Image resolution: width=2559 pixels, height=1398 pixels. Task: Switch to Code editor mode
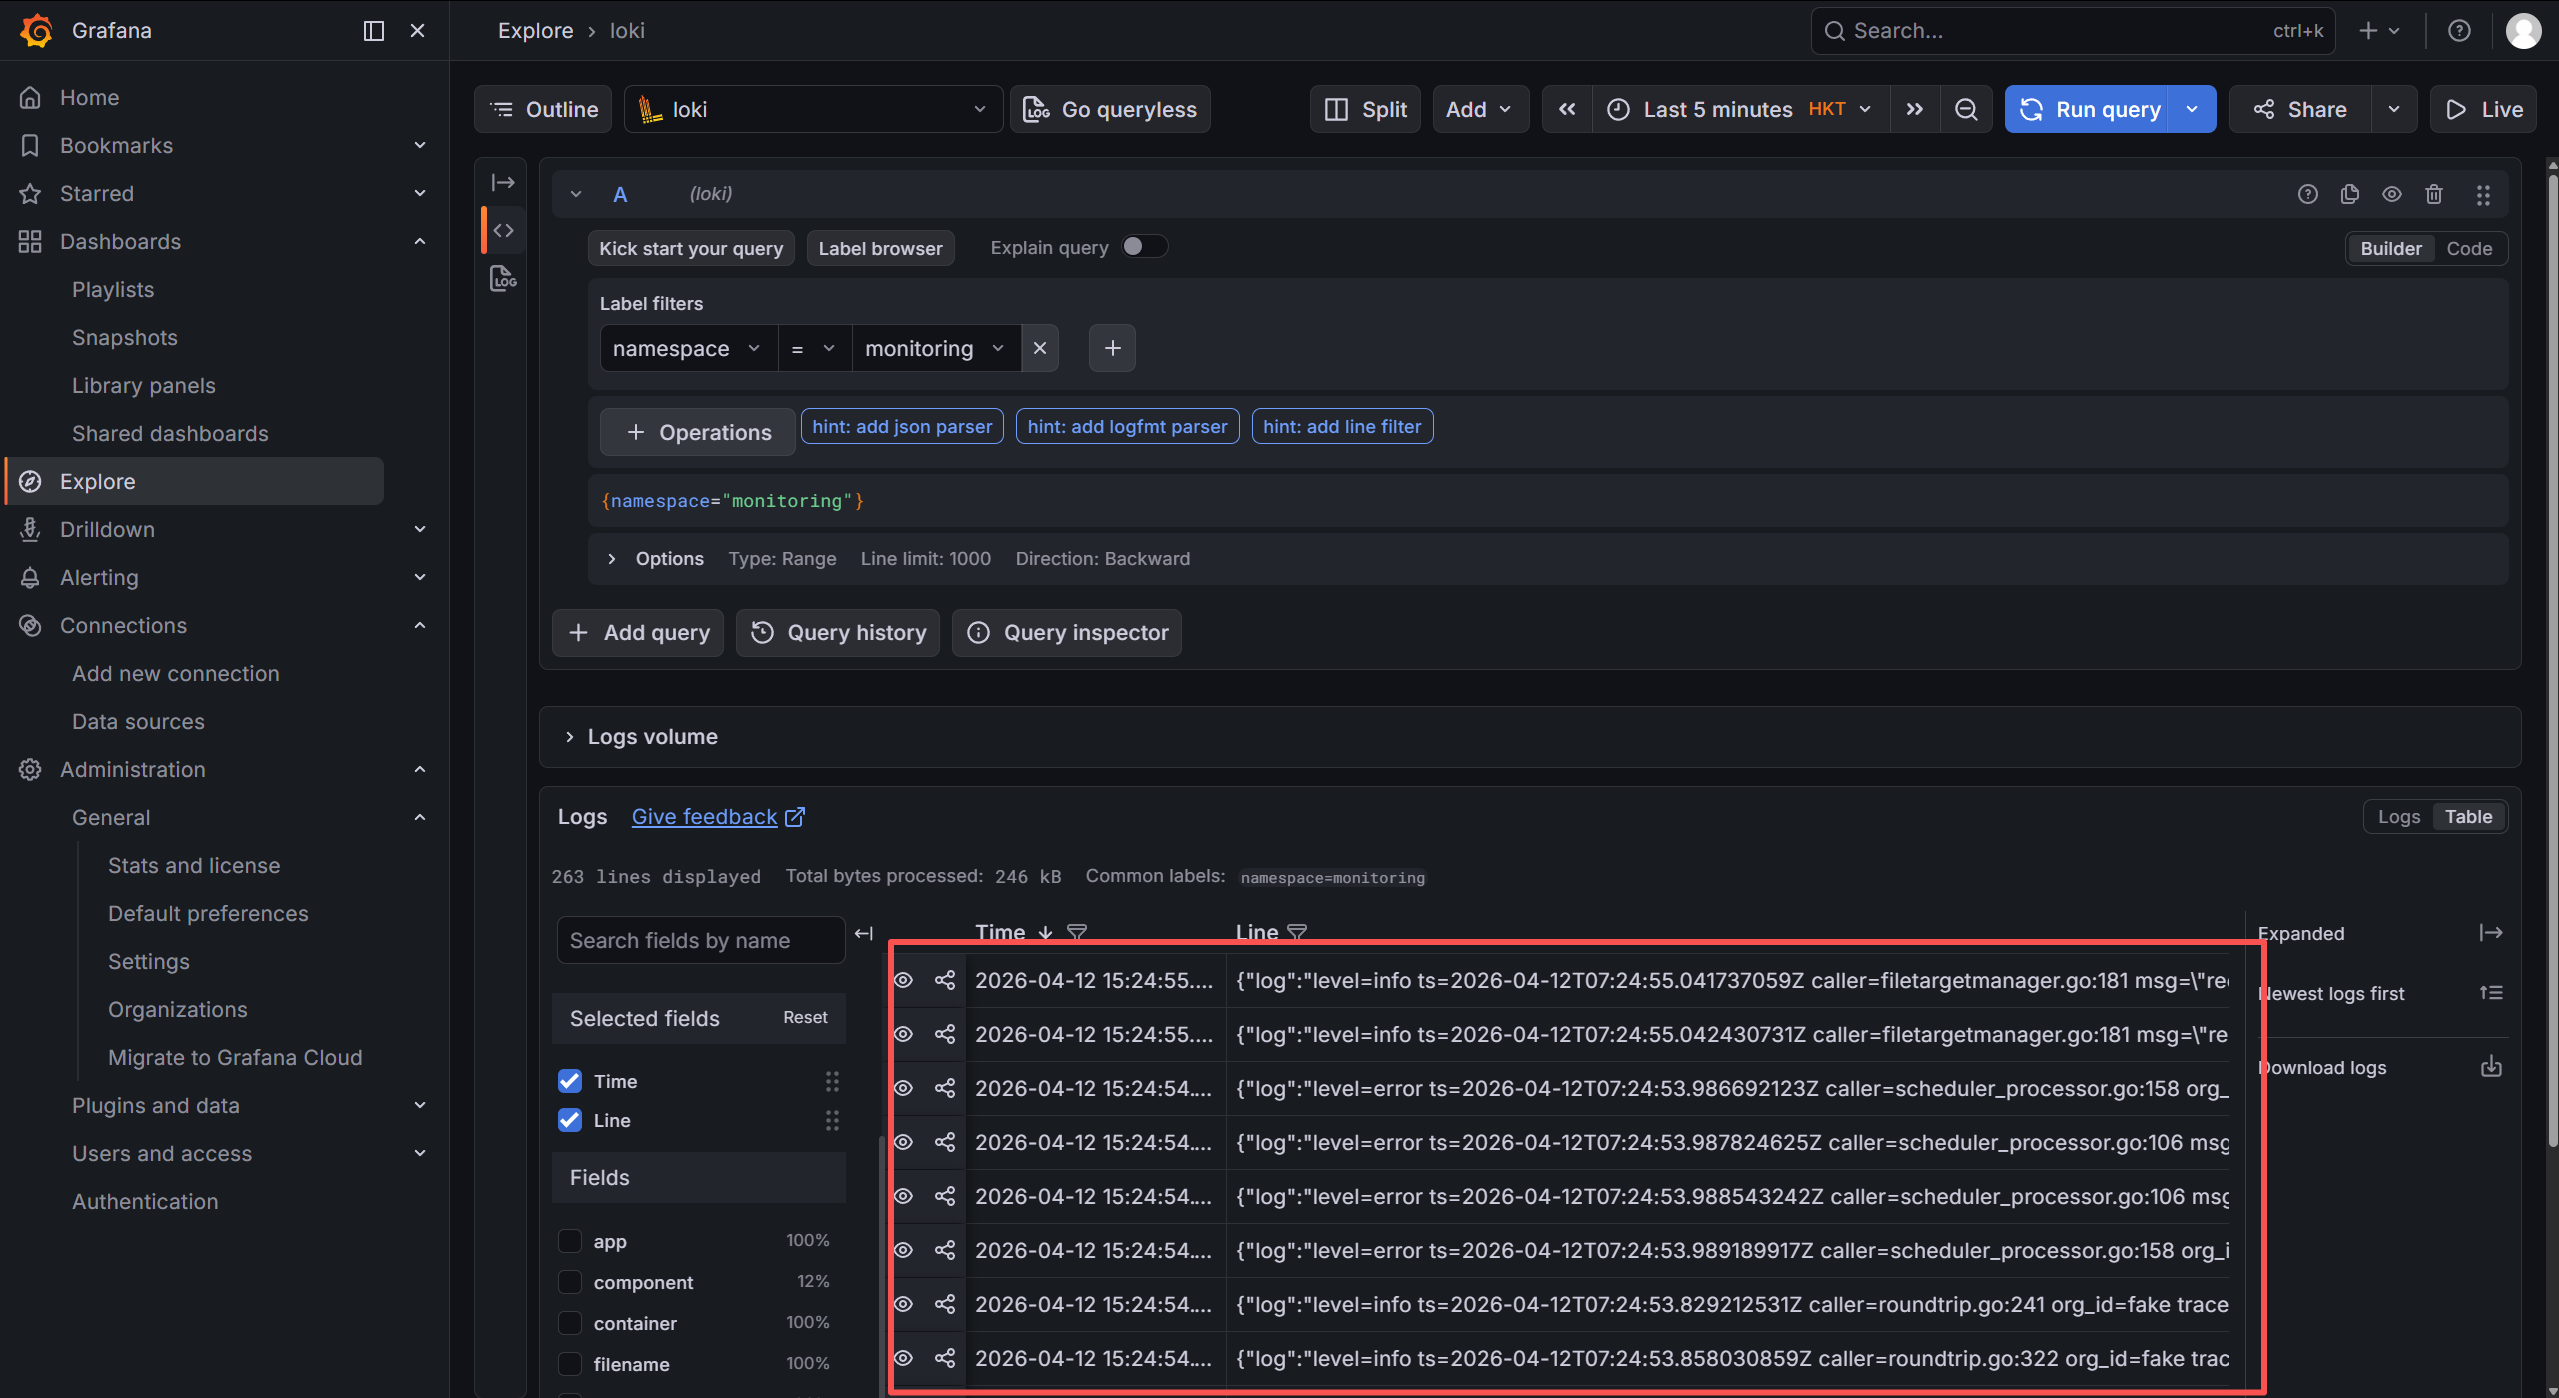pyautogui.click(x=2469, y=248)
